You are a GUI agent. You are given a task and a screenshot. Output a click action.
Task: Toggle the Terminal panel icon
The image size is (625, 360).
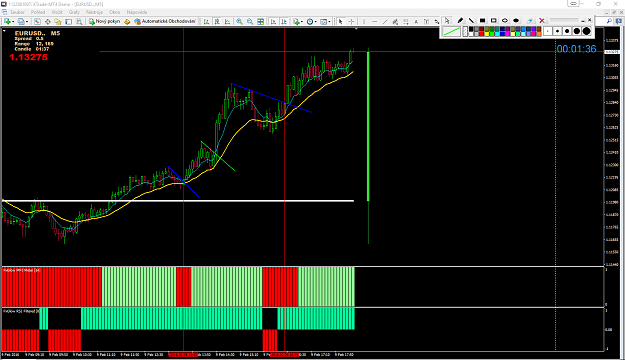(x=69, y=22)
